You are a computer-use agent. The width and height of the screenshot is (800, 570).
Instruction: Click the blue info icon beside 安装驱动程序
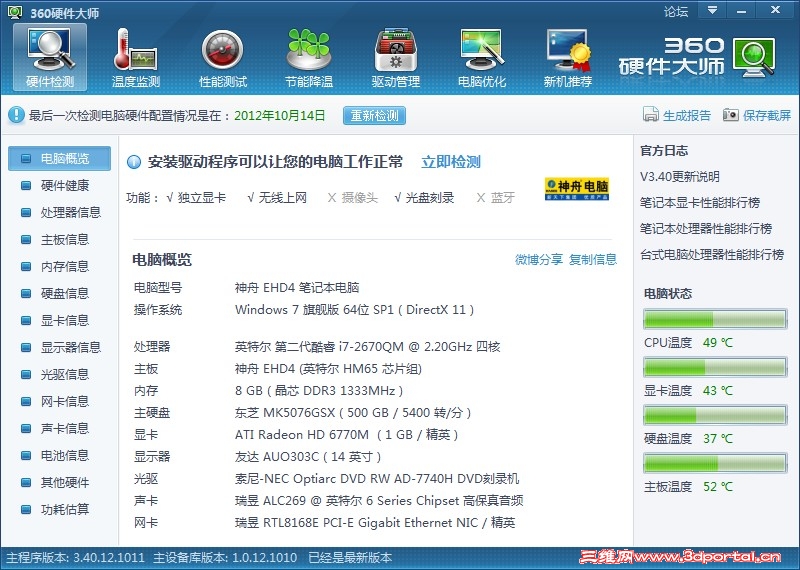point(134,162)
